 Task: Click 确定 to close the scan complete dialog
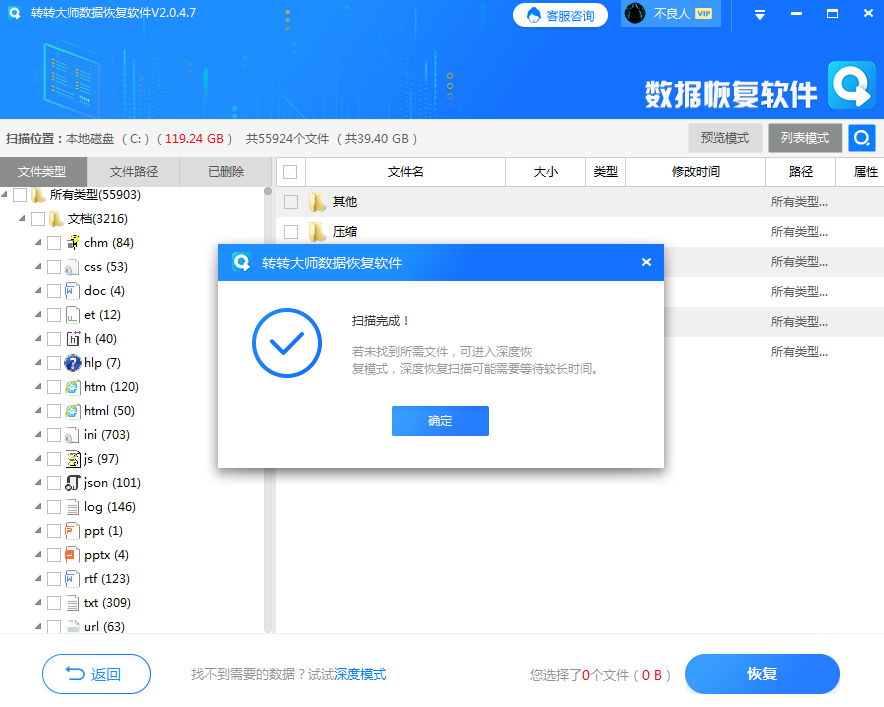[440, 420]
